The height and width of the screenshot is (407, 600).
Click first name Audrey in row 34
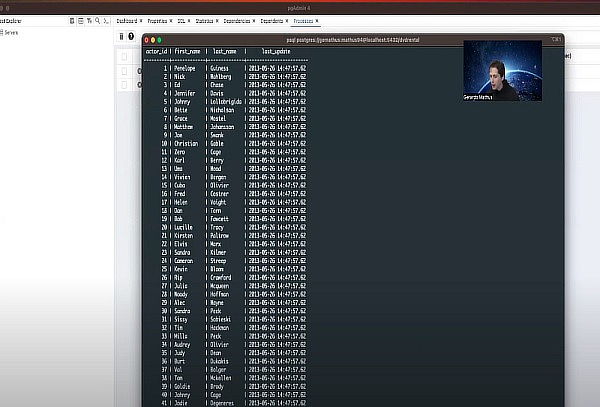tap(182, 345)
